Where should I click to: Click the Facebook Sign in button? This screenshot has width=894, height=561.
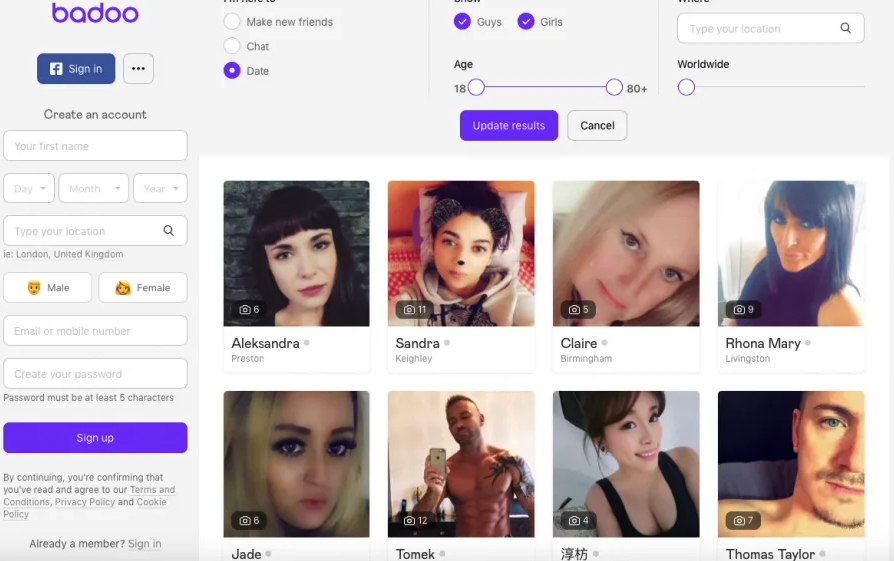pyautogui.click(x=76, y=68)
